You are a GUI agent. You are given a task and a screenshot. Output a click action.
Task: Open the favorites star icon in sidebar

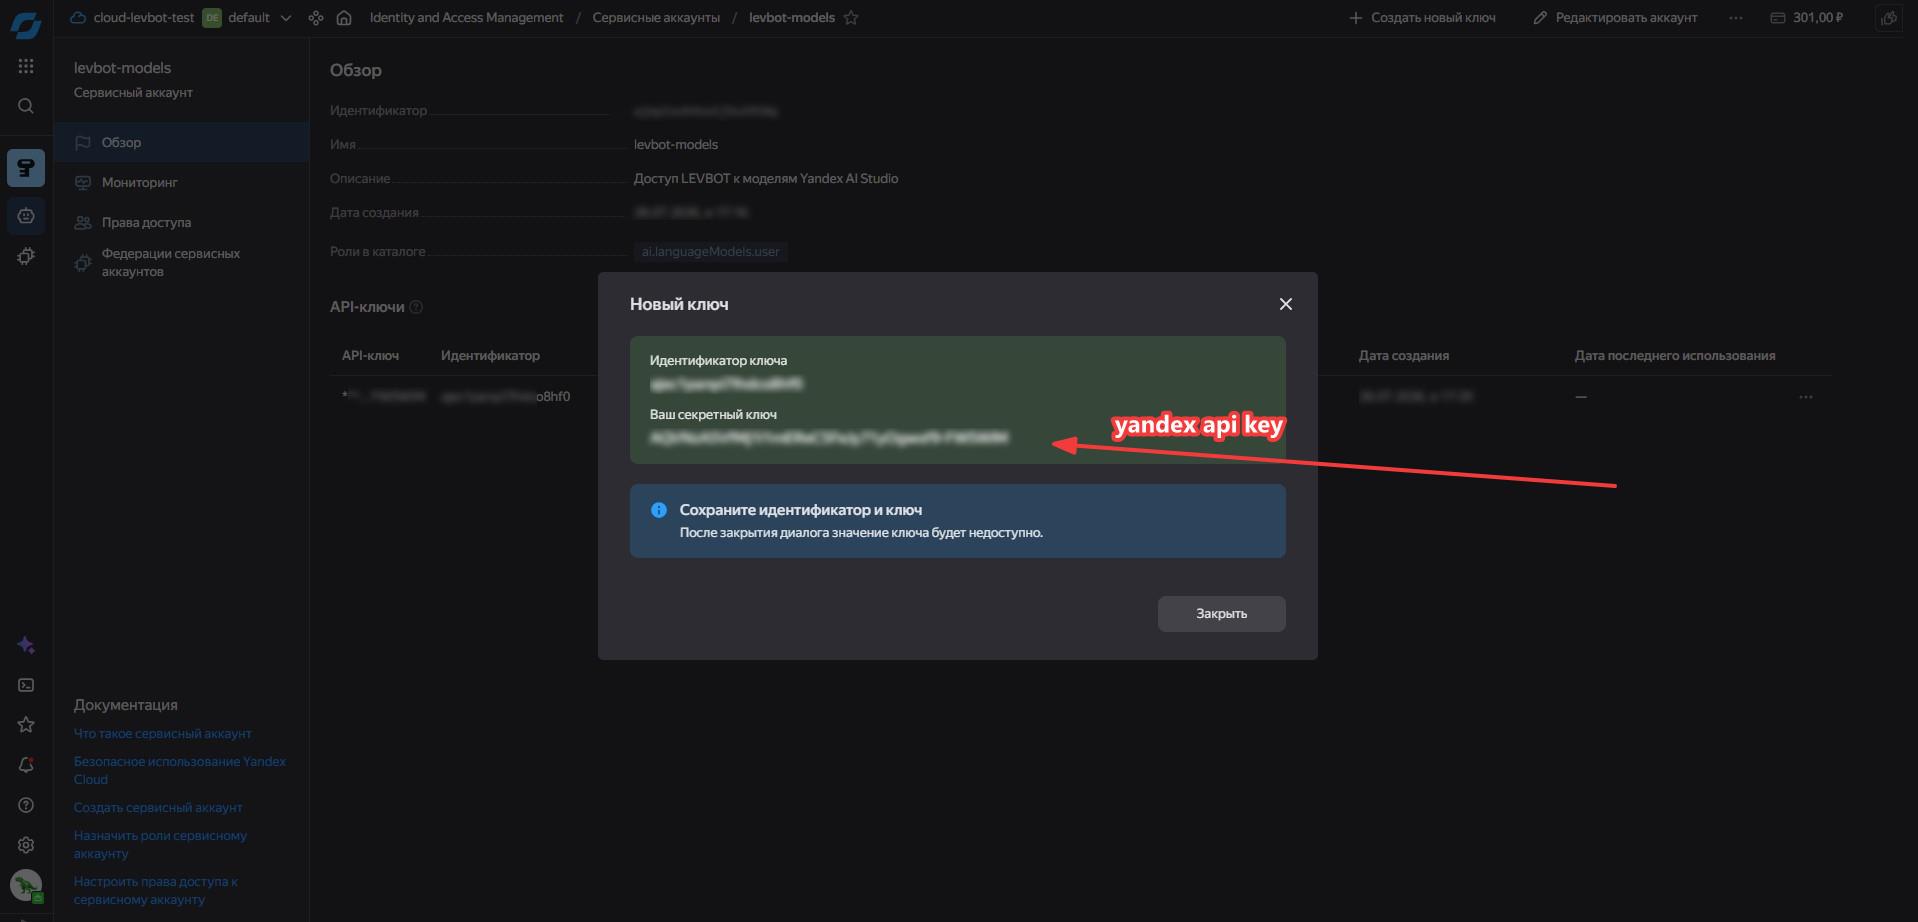(x=26, y=725)
